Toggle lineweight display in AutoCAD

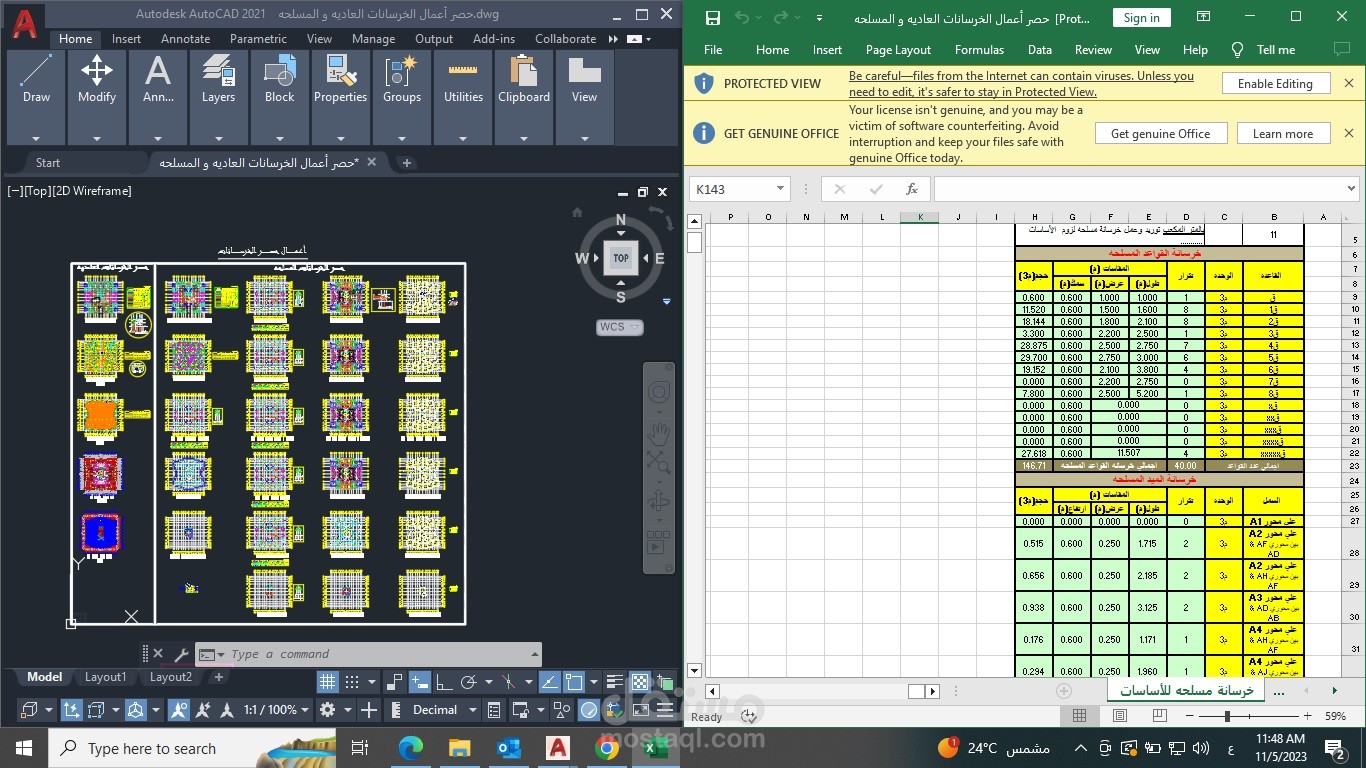615,682
